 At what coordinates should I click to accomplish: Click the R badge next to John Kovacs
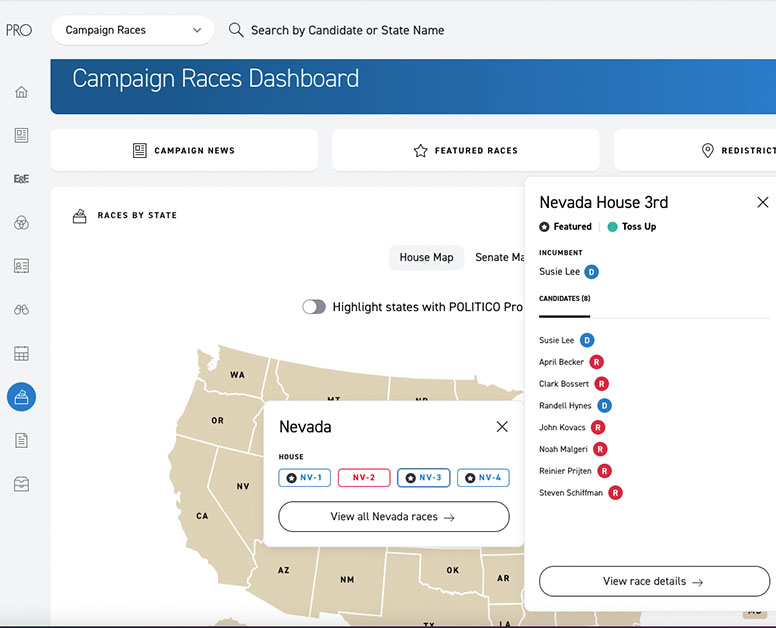coord(598,428)
